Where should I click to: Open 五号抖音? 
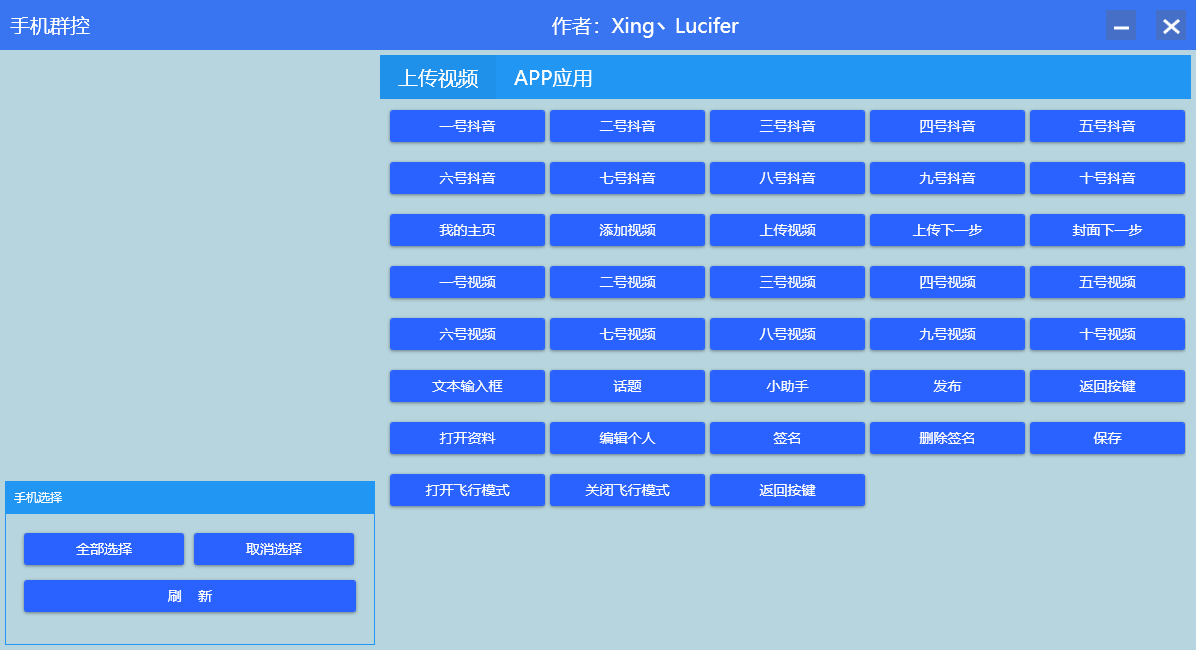point(1108,126)
